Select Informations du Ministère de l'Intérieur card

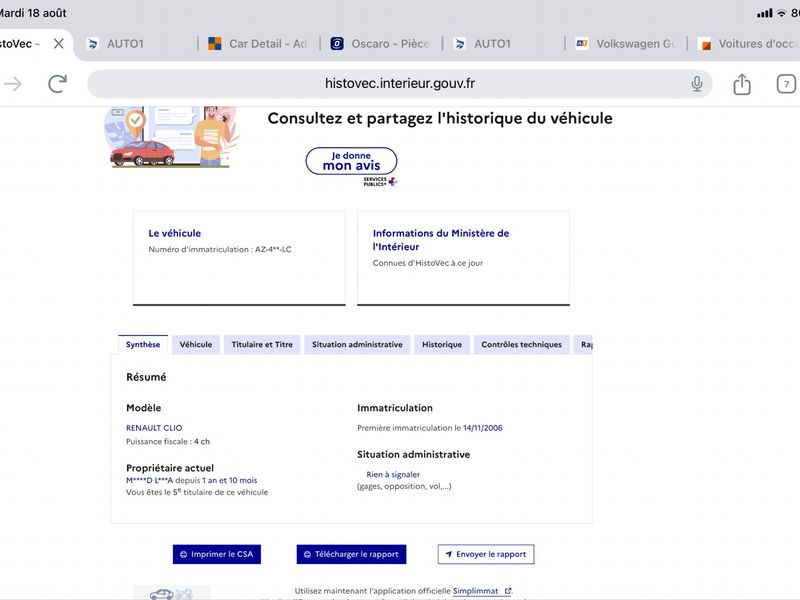(x=463, y=258)
